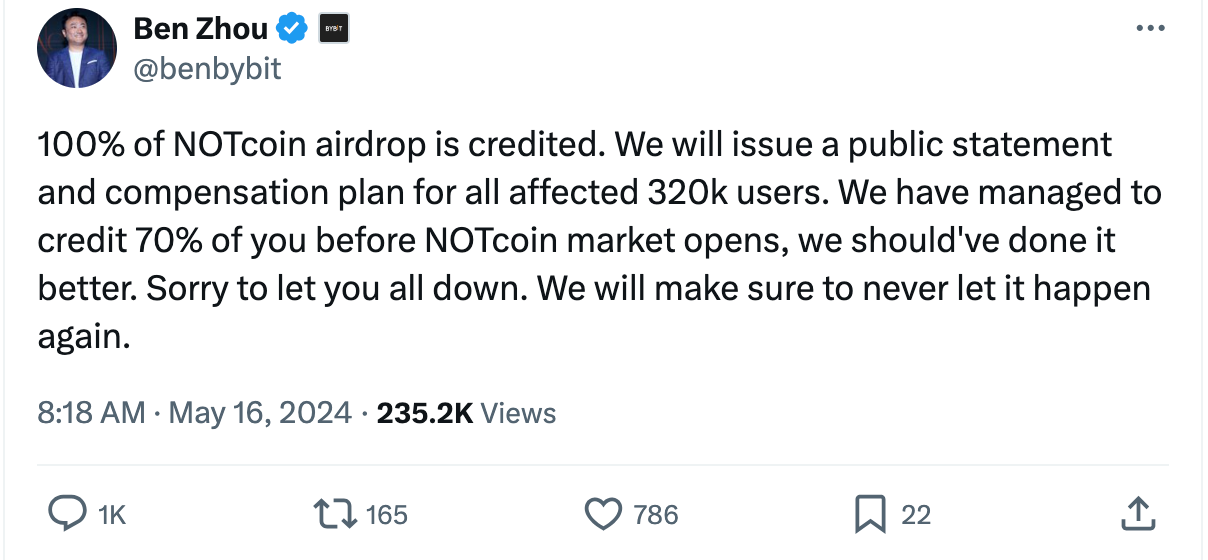Click the 165 repost count

tap(386, 515)
